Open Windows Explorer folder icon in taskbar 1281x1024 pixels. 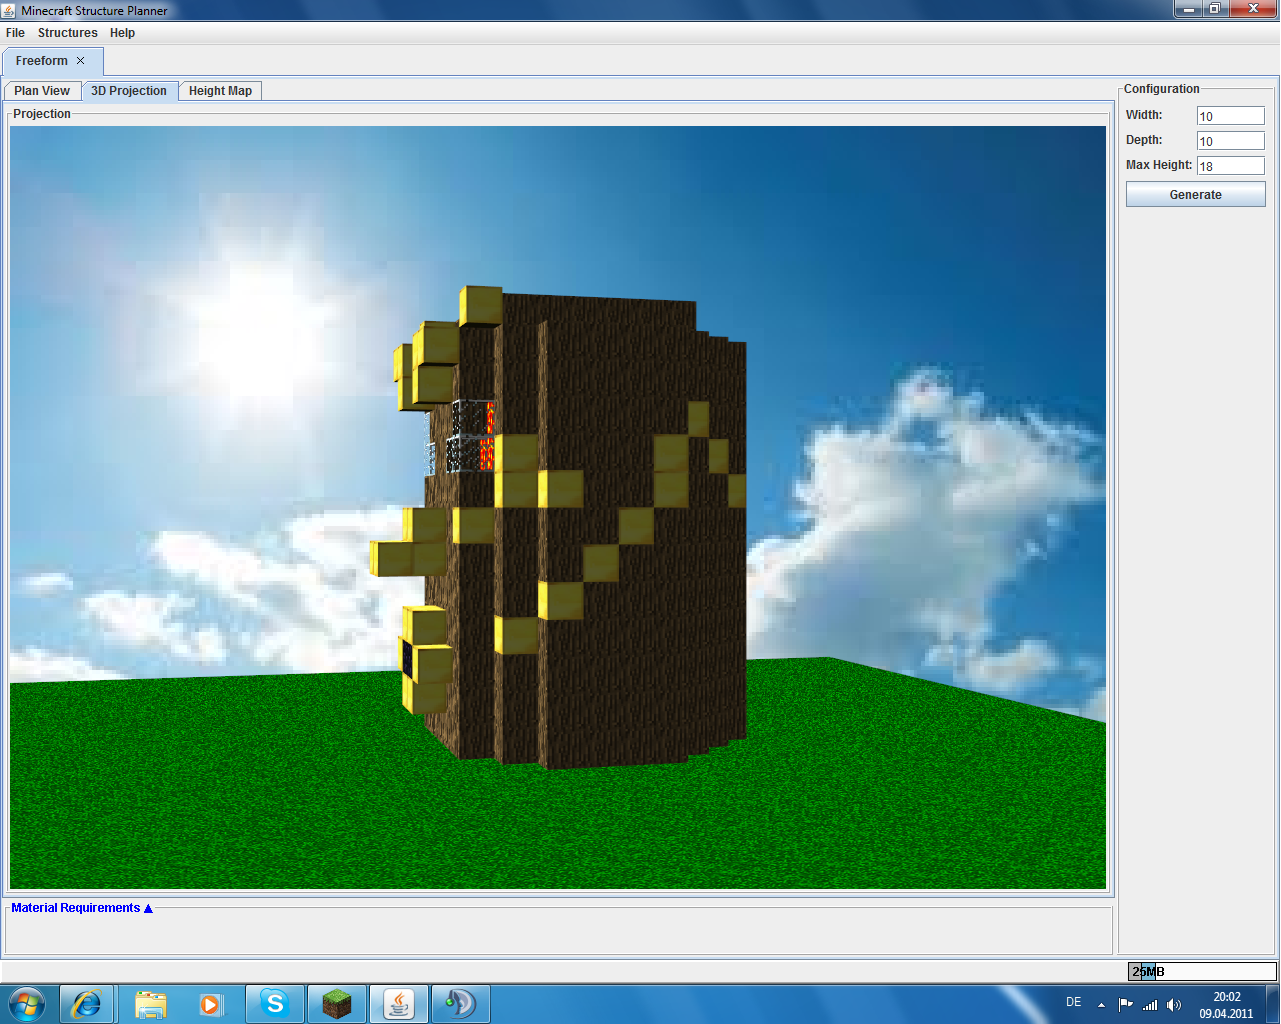click(150, 1003)
